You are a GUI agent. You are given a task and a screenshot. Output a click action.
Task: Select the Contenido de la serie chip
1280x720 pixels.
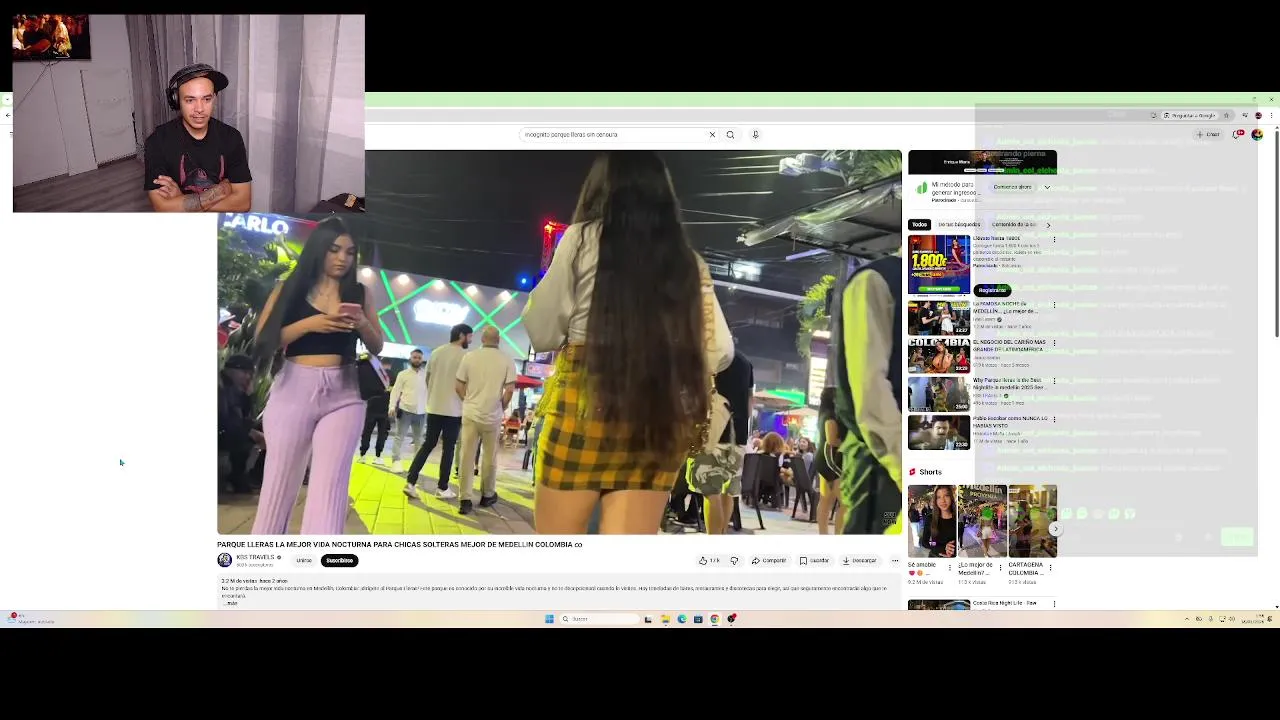pyautogui.click(x=1013, y=224)
